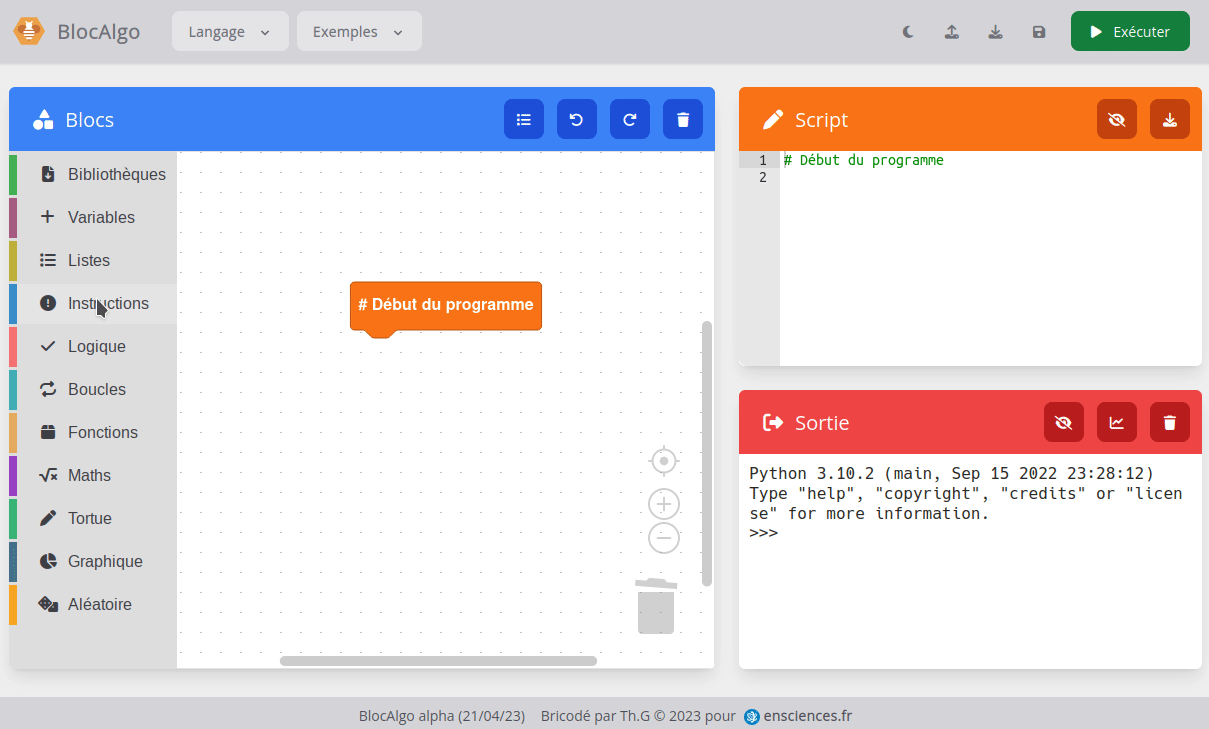This screenshot has height=729, width=1209.
Task: Center the workspace with the target icon
Action: point(664,461)
